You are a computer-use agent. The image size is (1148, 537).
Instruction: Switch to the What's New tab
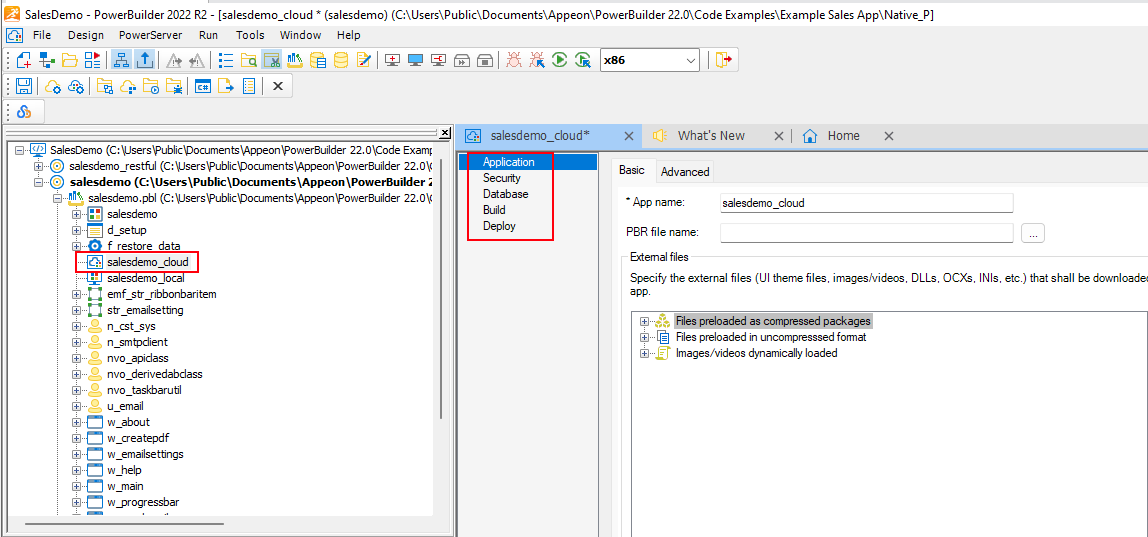click(710, 136)
